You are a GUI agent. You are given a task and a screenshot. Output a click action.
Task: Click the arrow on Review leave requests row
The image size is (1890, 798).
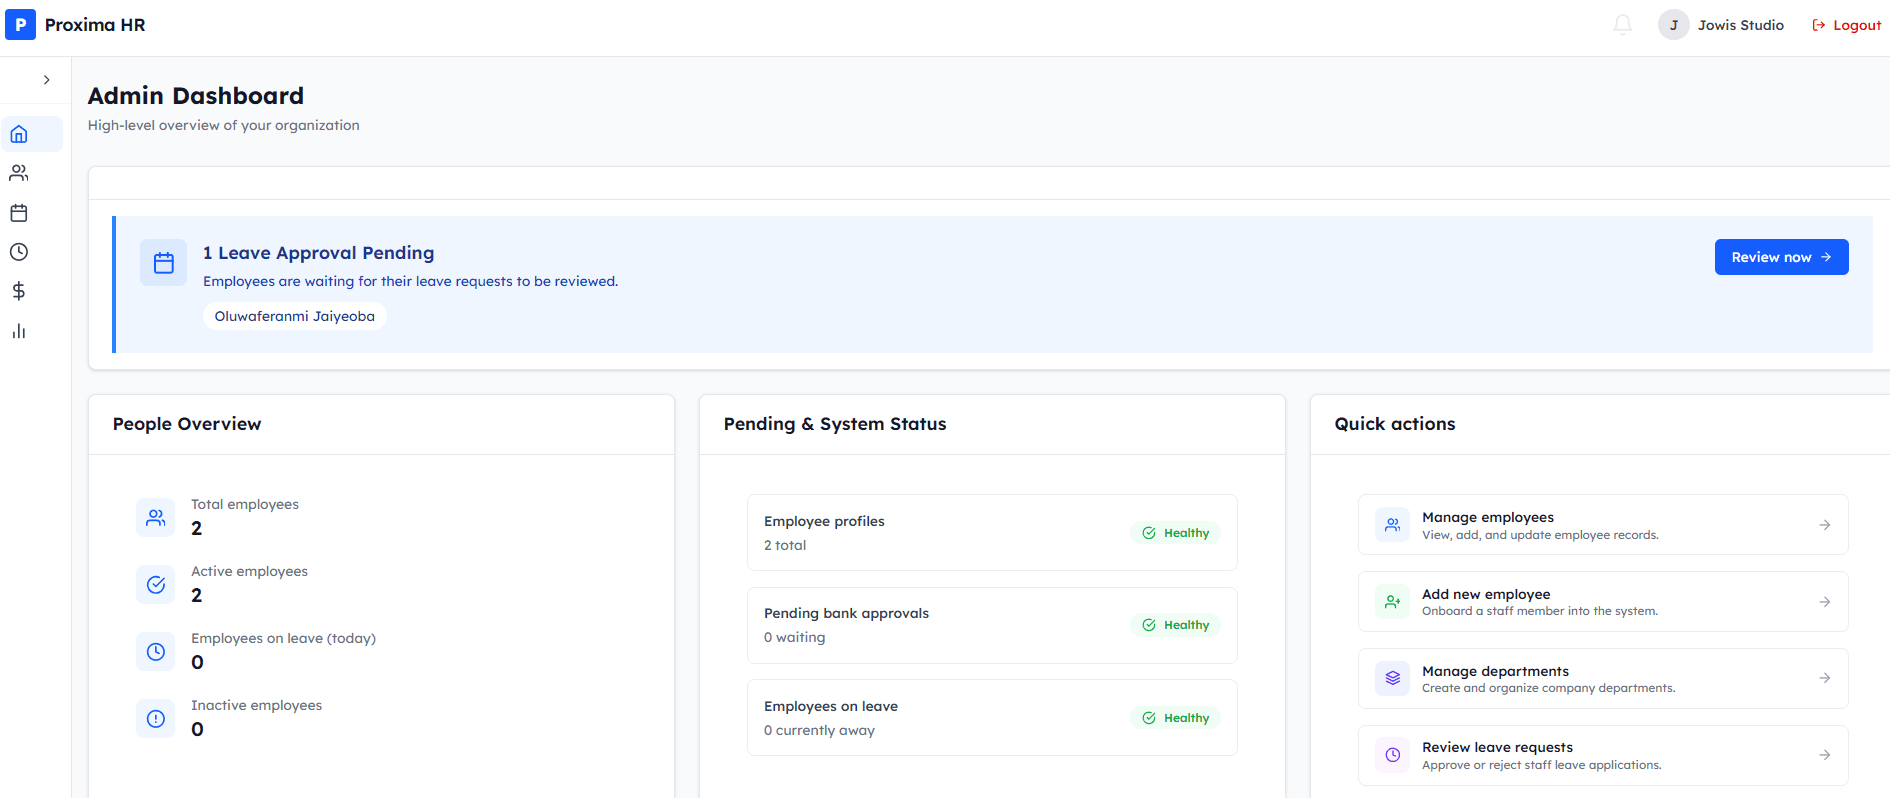point(1825,755)
